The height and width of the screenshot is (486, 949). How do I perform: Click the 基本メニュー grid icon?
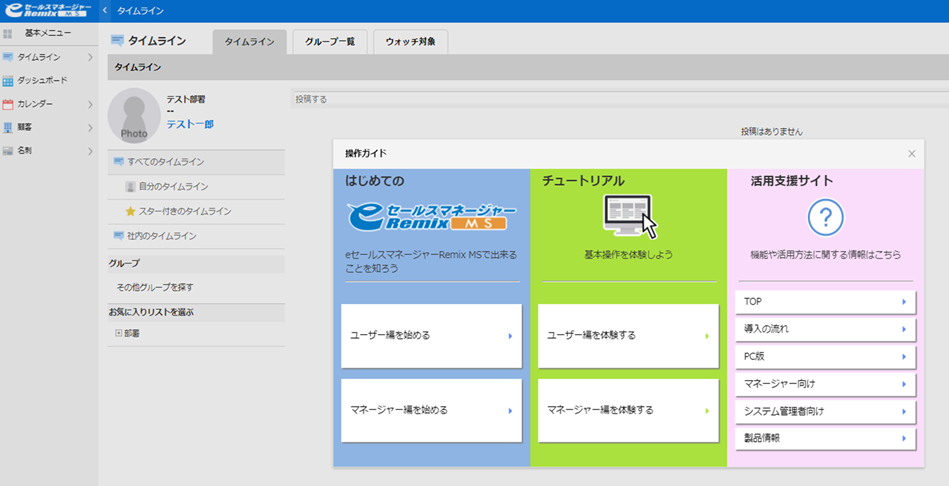[x=8, y=33]
